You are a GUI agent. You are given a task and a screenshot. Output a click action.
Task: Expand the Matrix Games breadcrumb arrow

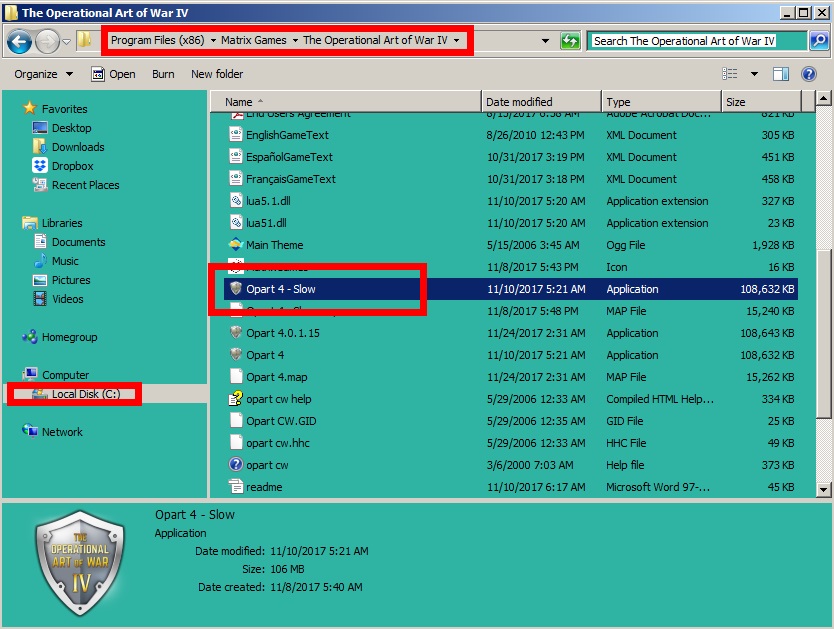tap(295, 40)
